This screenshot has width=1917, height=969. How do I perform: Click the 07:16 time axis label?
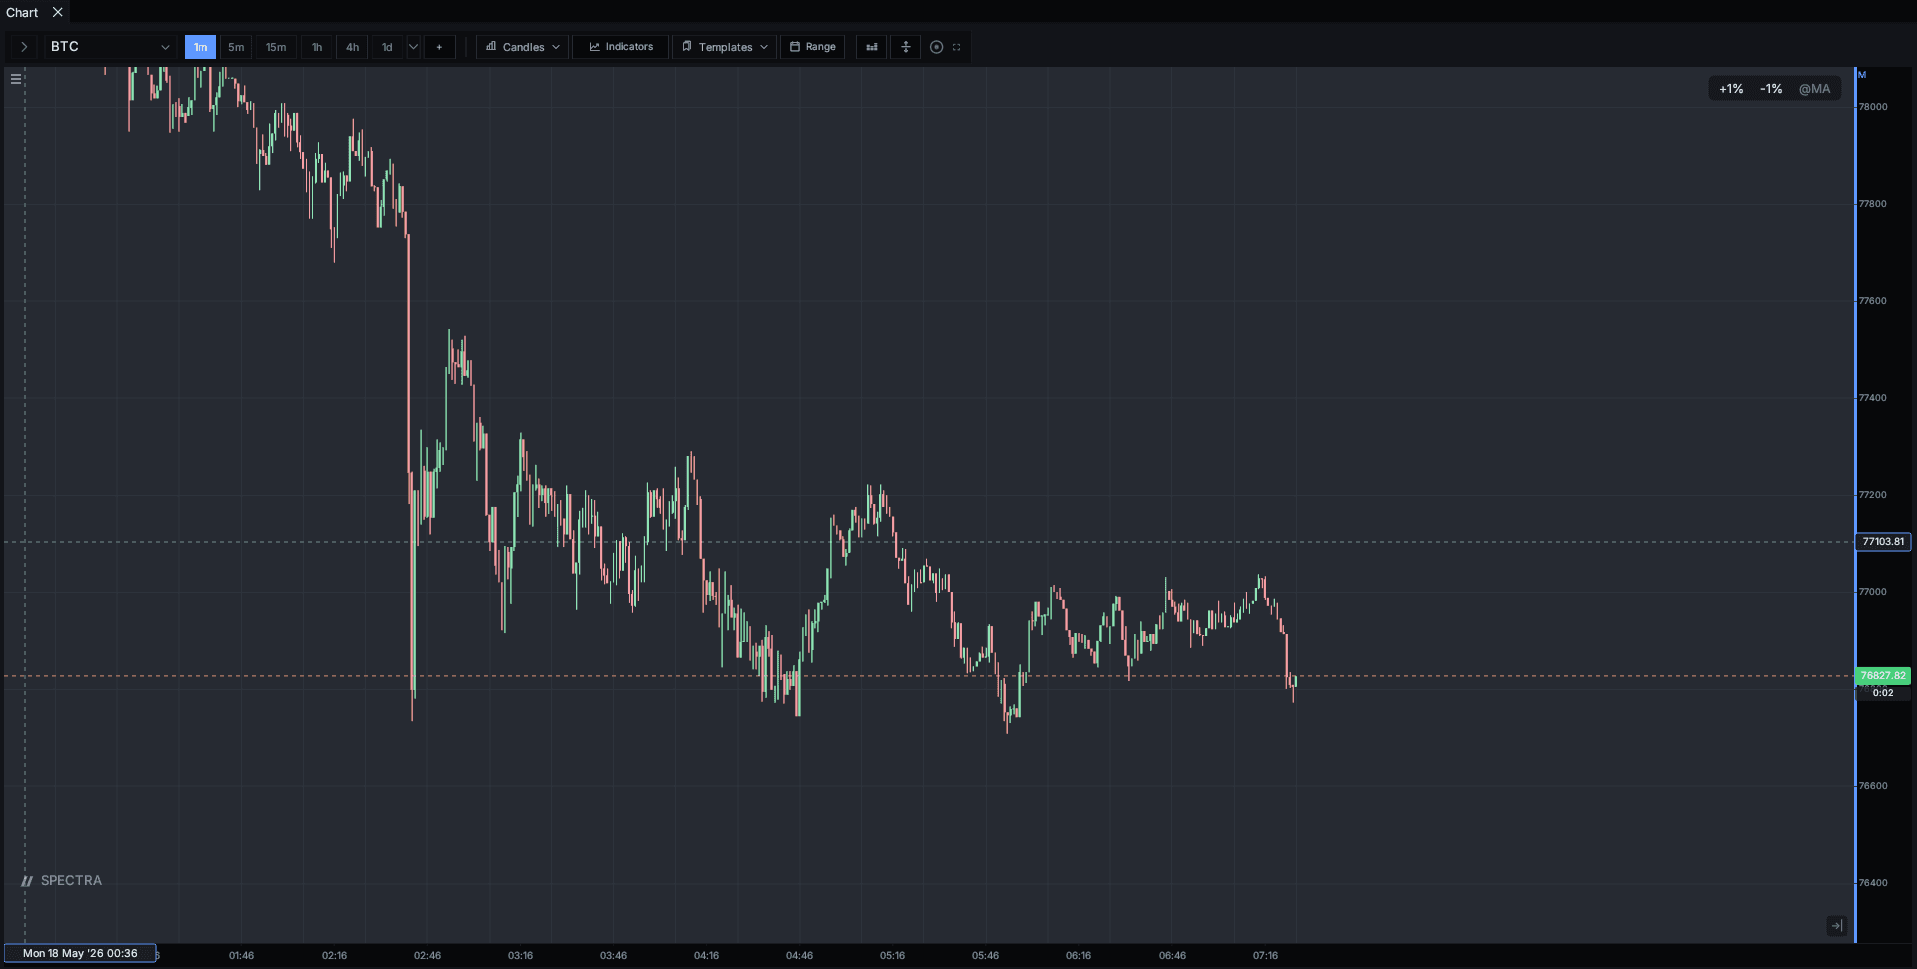pos(1265,956)
